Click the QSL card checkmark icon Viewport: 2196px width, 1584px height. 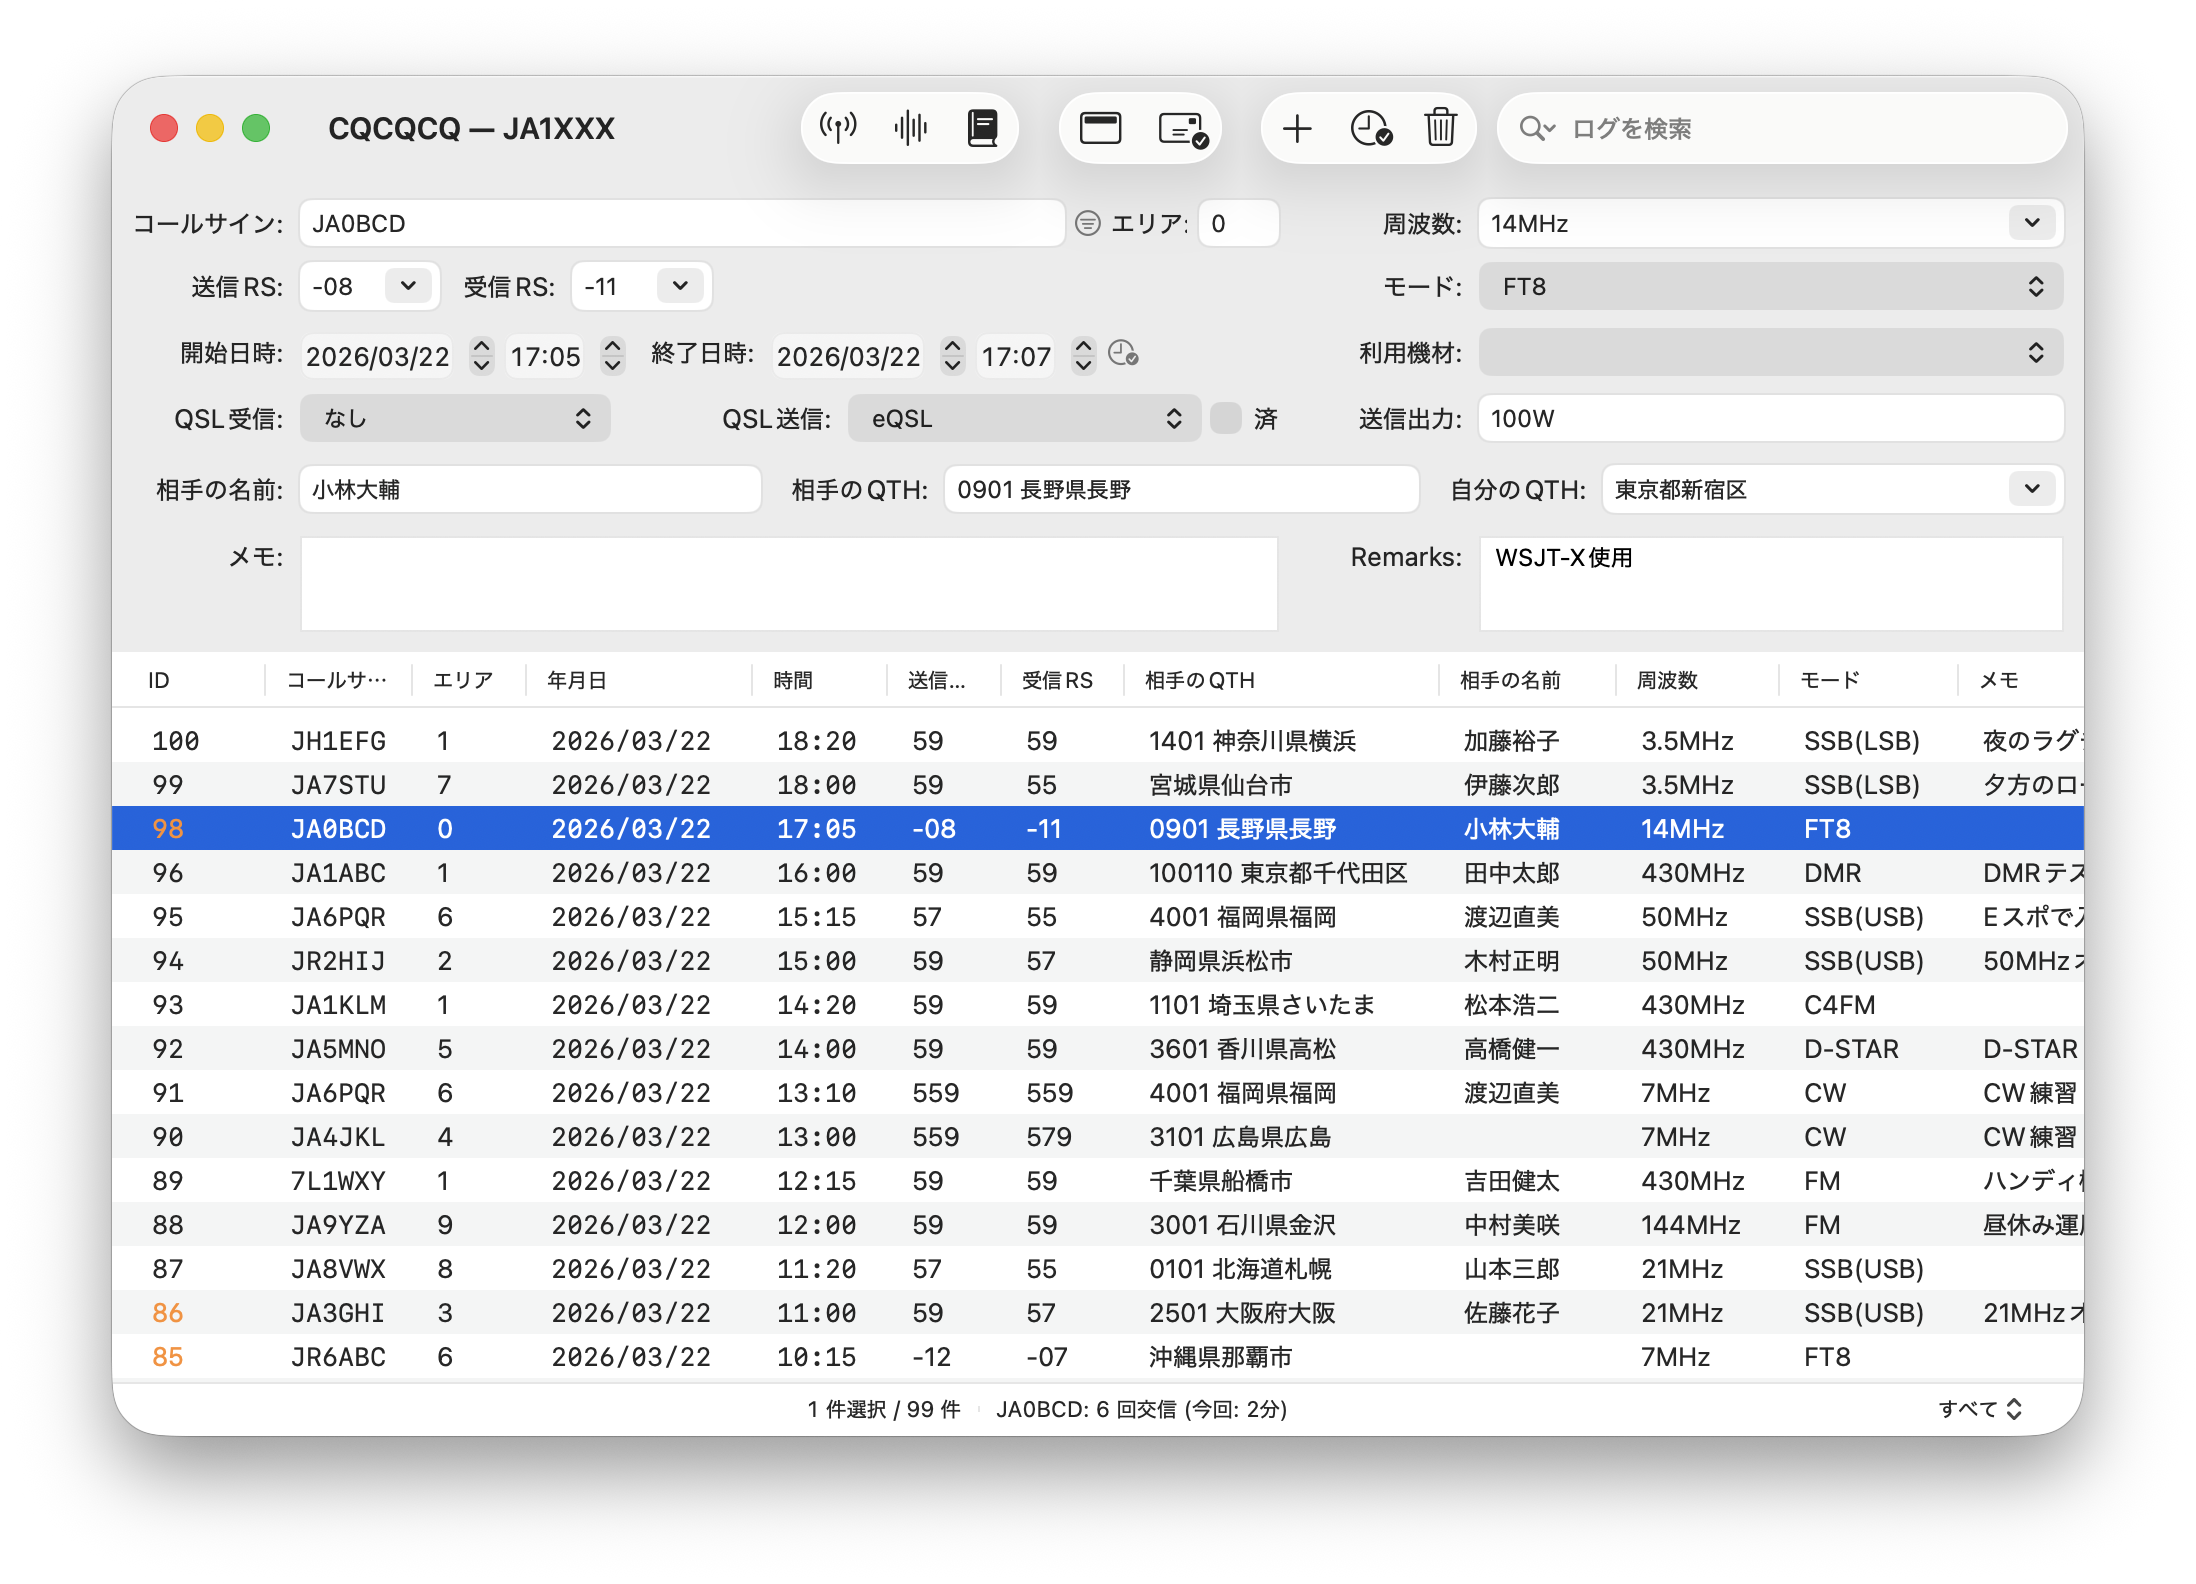point(1182,128)
